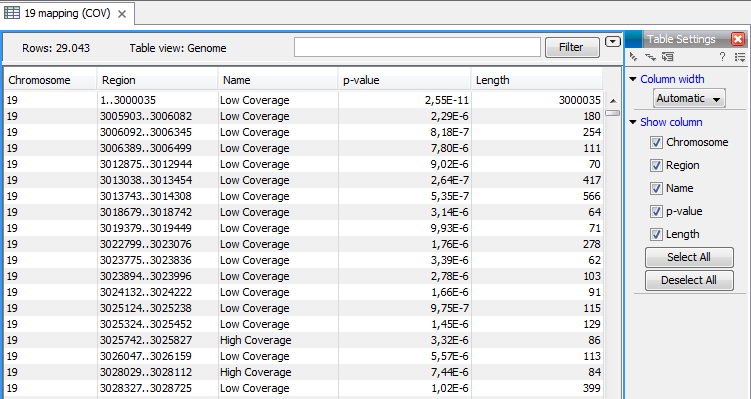This screenshot has width=751, height=399.
Task: Select region 3018679..3018742 cell
Action: pos(158,212)
